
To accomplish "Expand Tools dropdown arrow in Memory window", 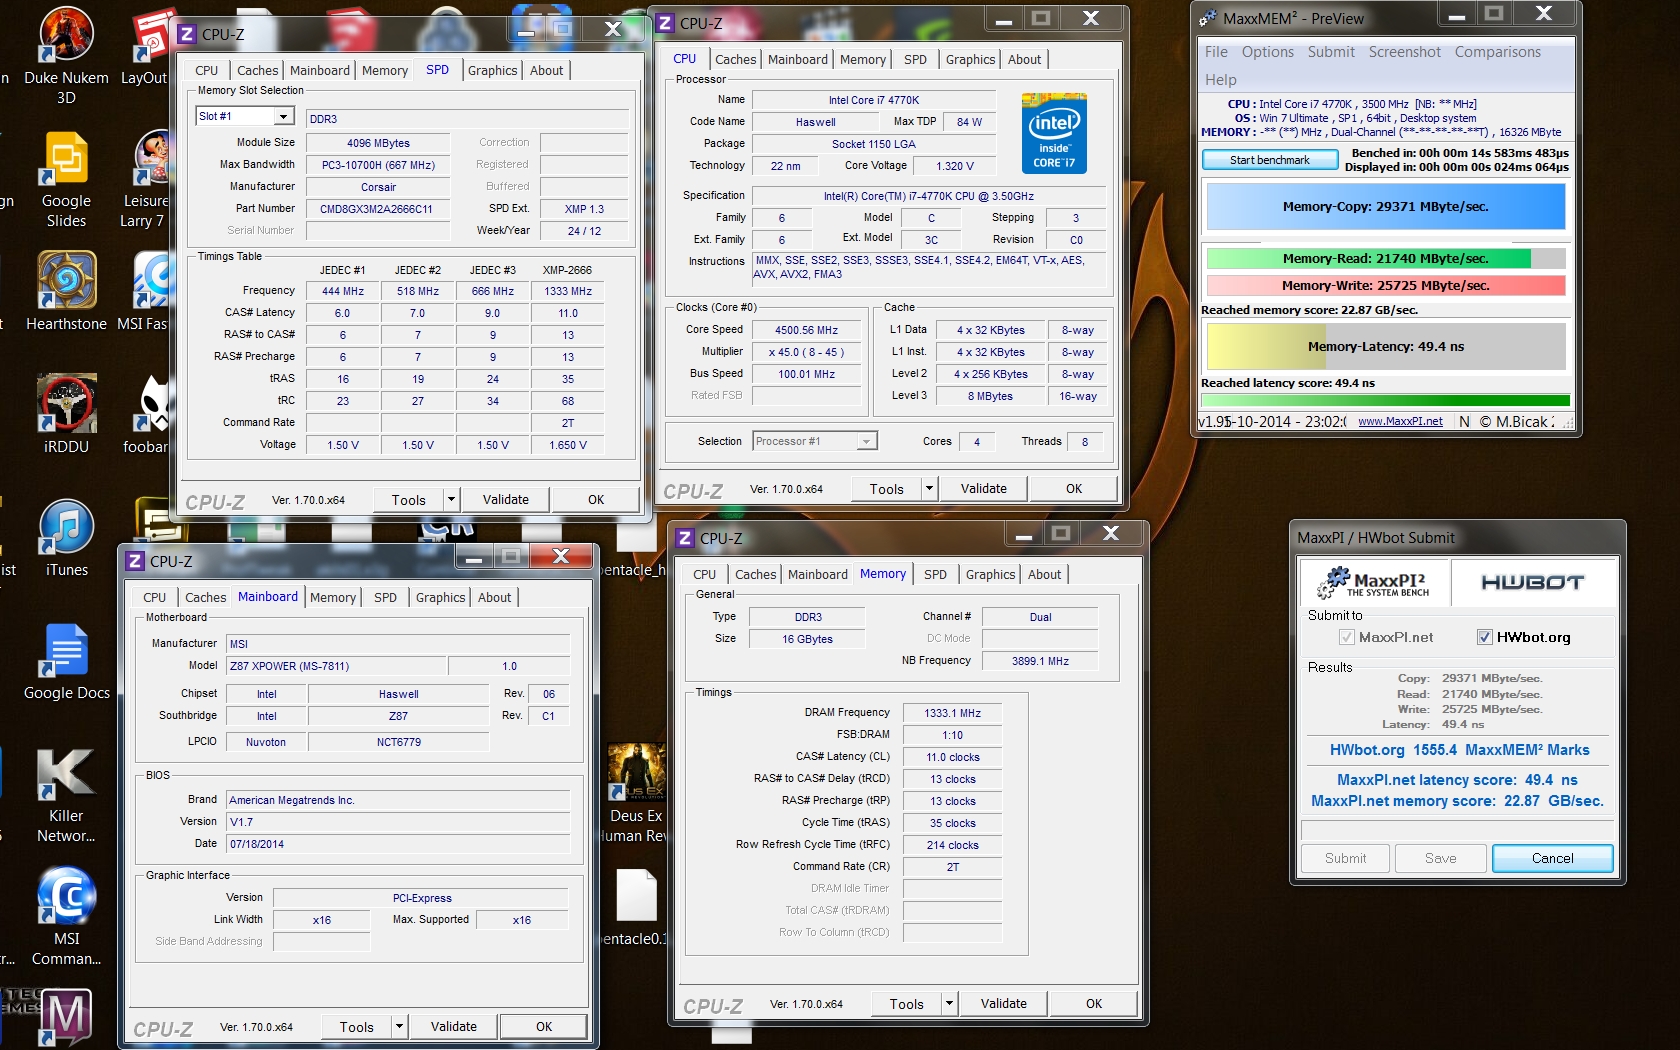I will (949, 1003).
